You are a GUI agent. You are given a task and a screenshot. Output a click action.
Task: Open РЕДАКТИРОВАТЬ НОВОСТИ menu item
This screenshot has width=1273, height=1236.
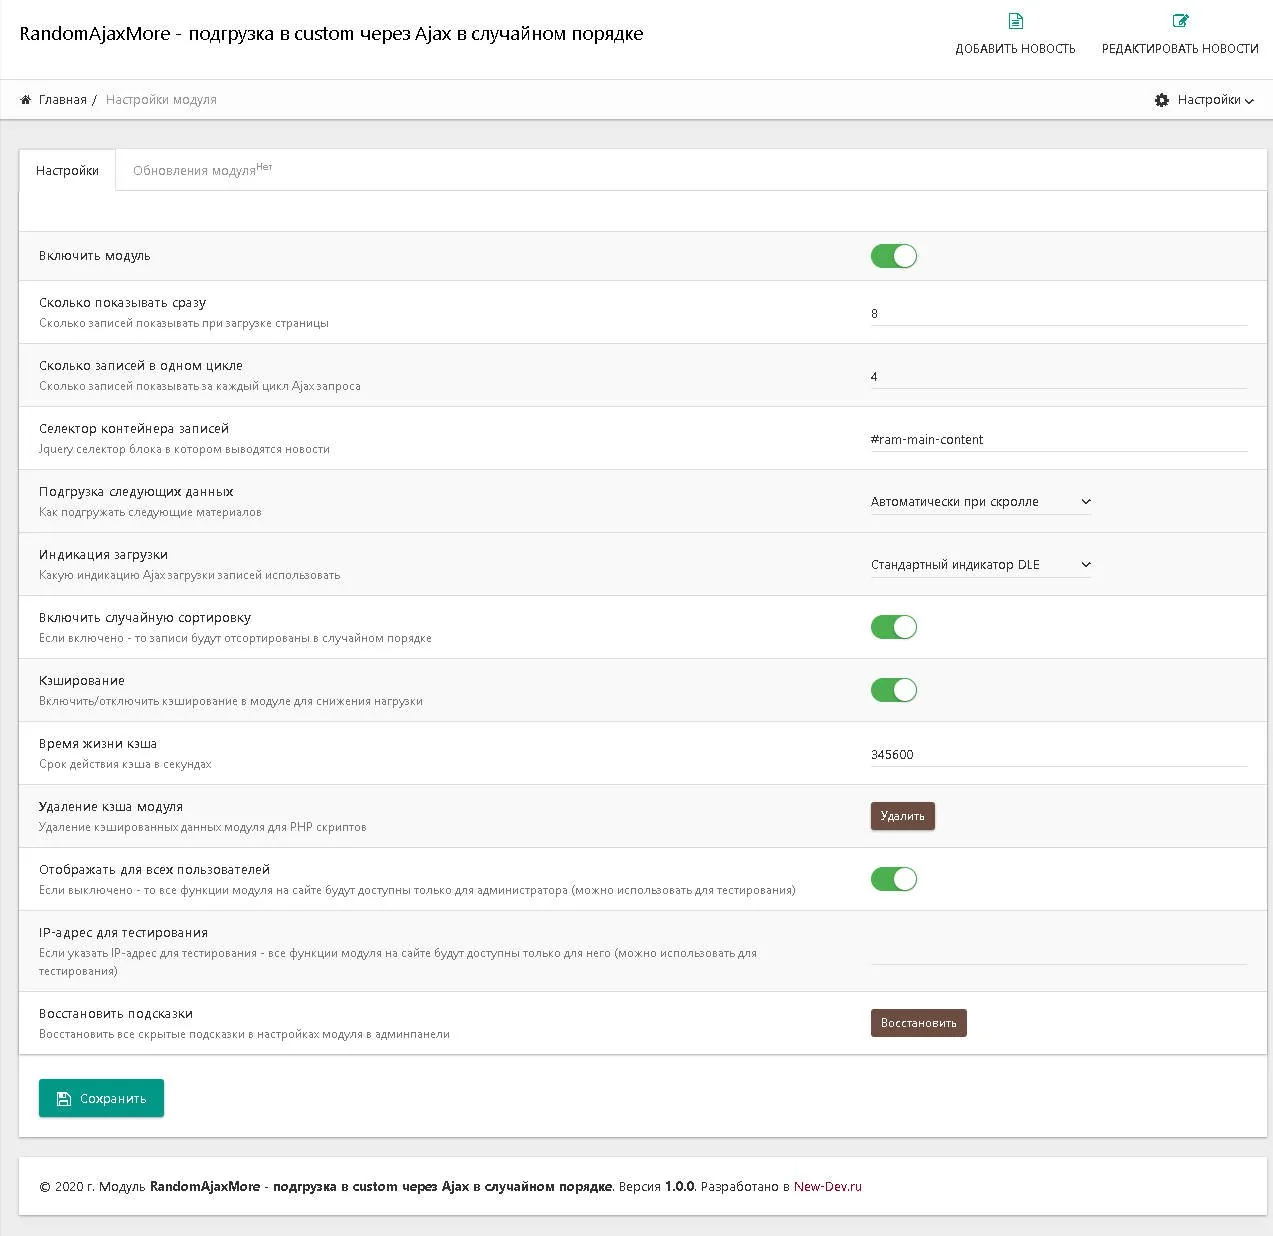tap(1180, 35)
